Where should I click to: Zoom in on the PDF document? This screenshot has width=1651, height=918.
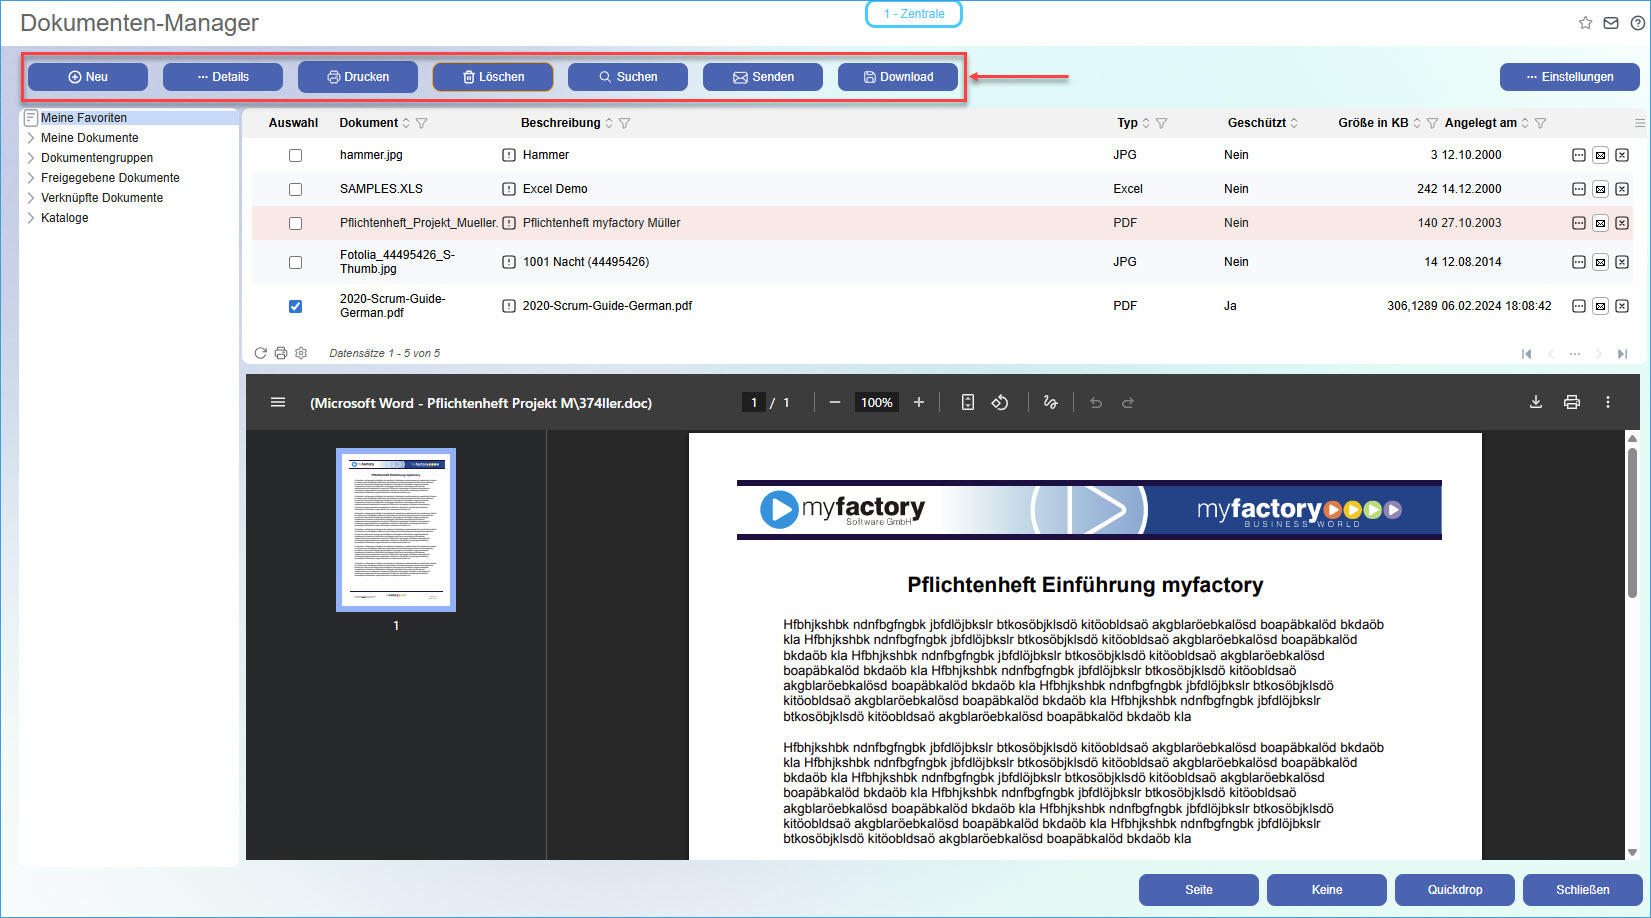(918, 402)
